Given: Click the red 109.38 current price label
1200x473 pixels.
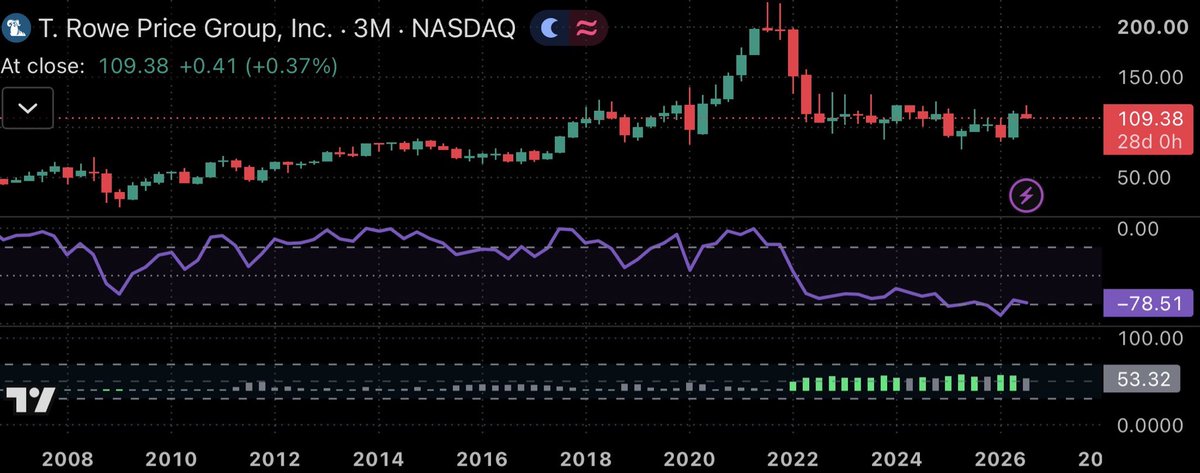Looking at the screenshot, I should point(1148,118).
